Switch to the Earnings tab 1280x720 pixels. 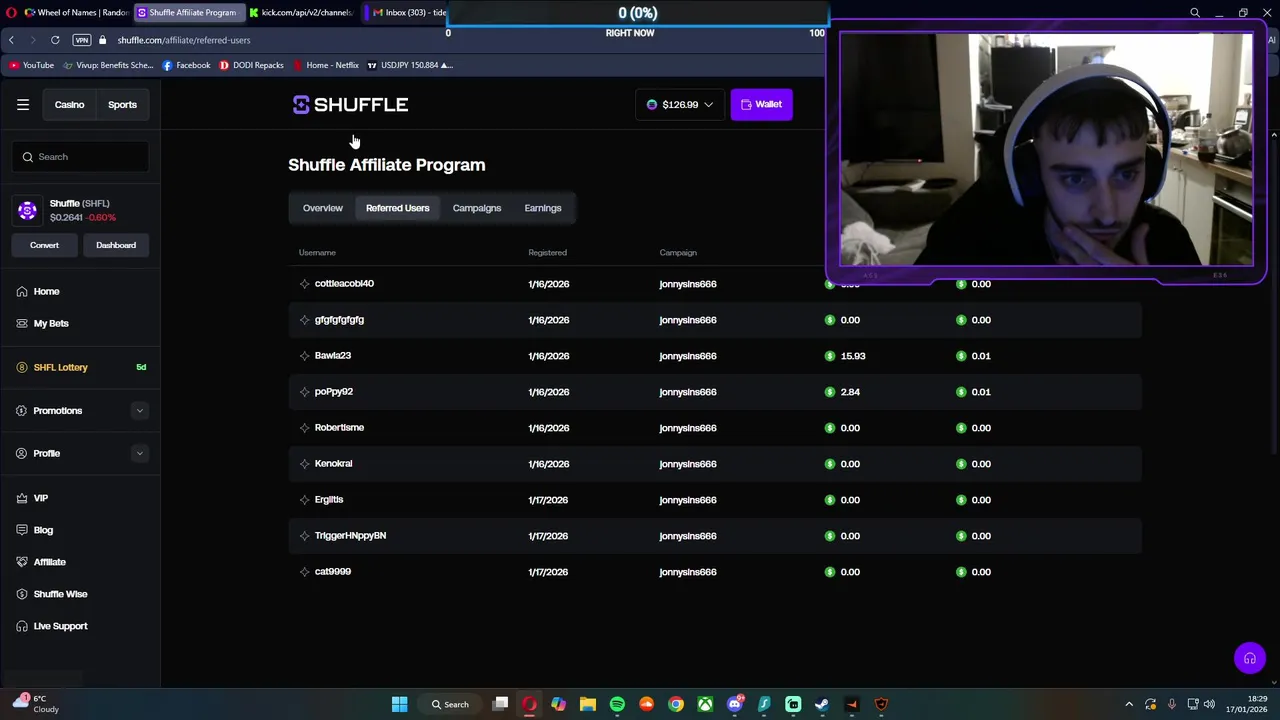point(543,208)
